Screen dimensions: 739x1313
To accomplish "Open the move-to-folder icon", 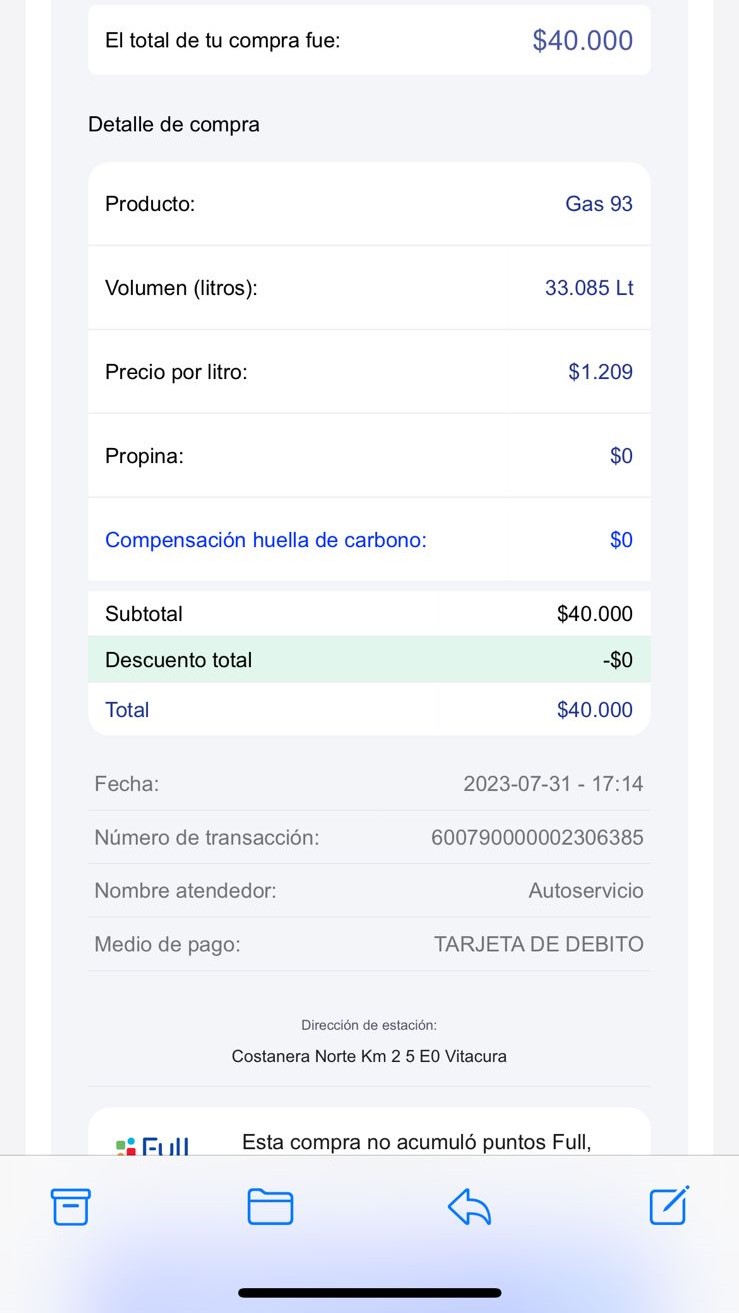I will [270, 1207].
